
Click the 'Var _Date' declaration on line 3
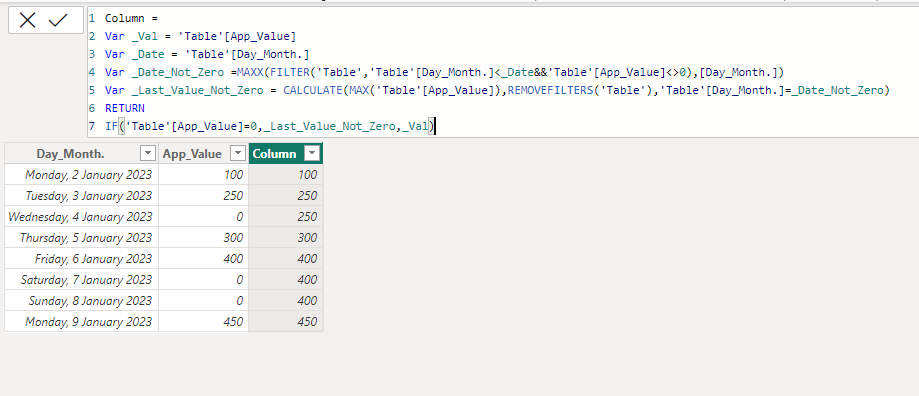click(x=135, y=54)
